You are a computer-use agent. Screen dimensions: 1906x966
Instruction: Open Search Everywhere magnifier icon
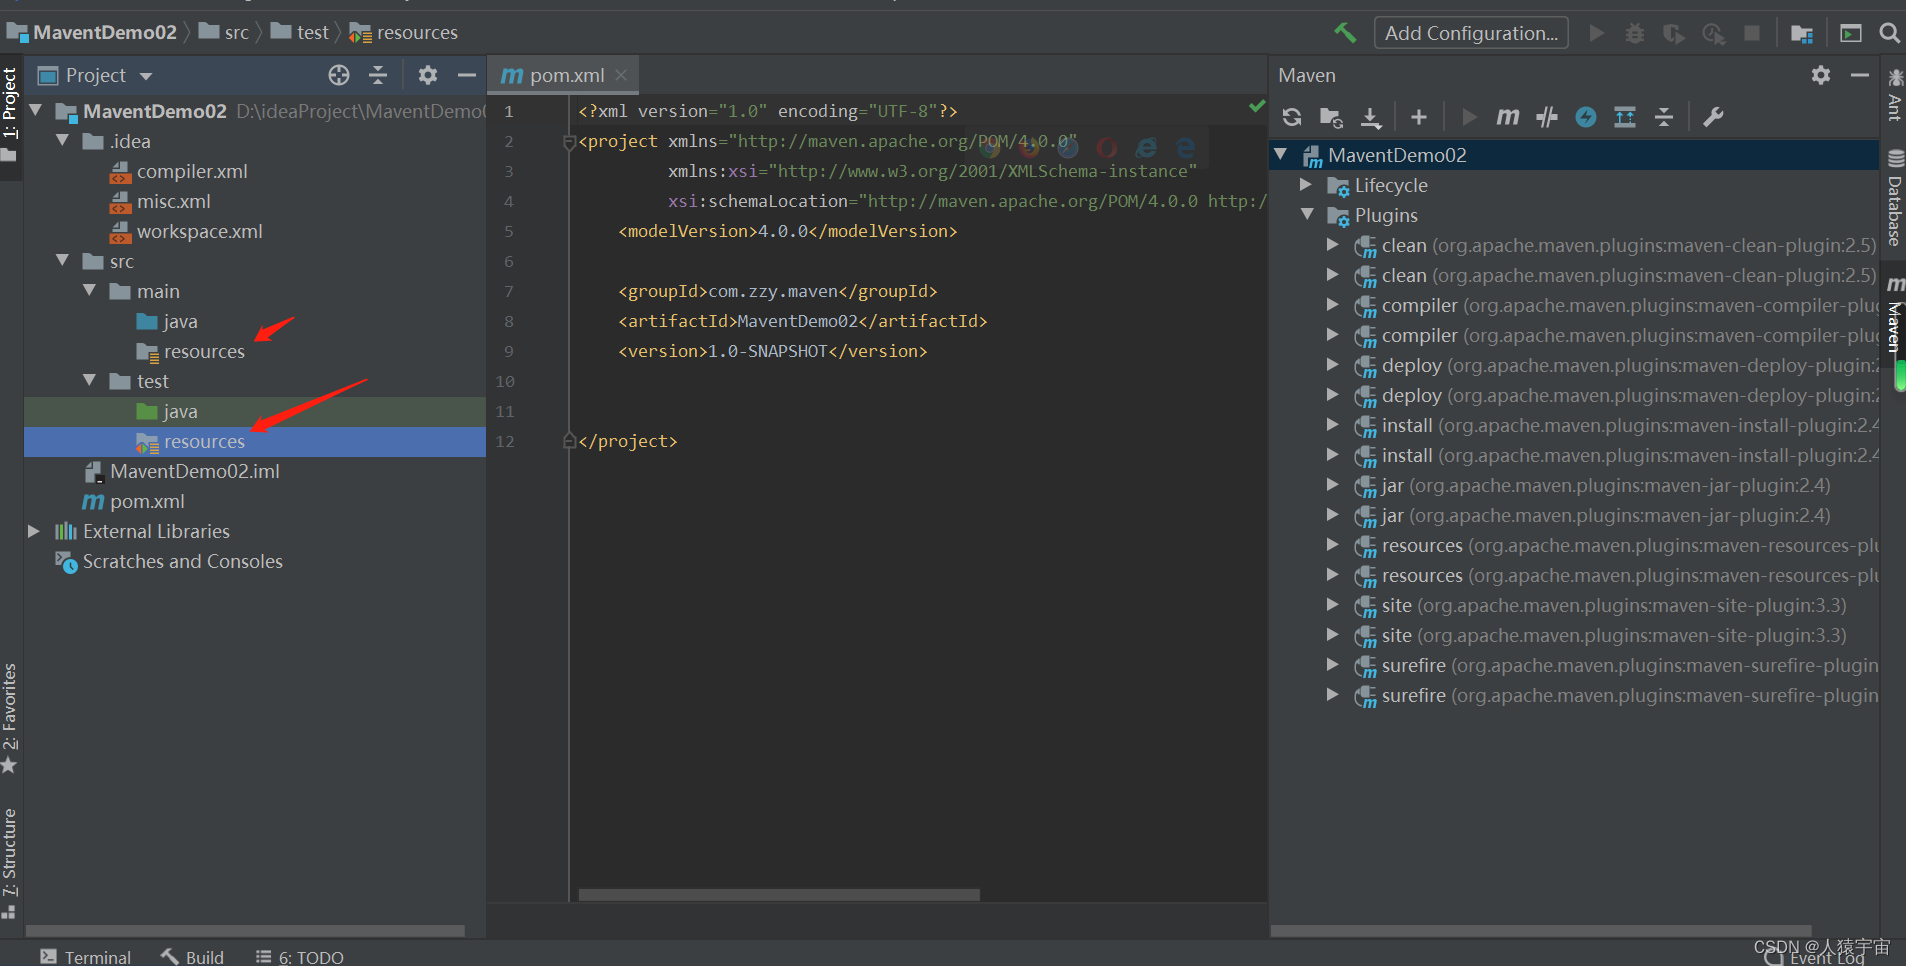(1889, 33)
